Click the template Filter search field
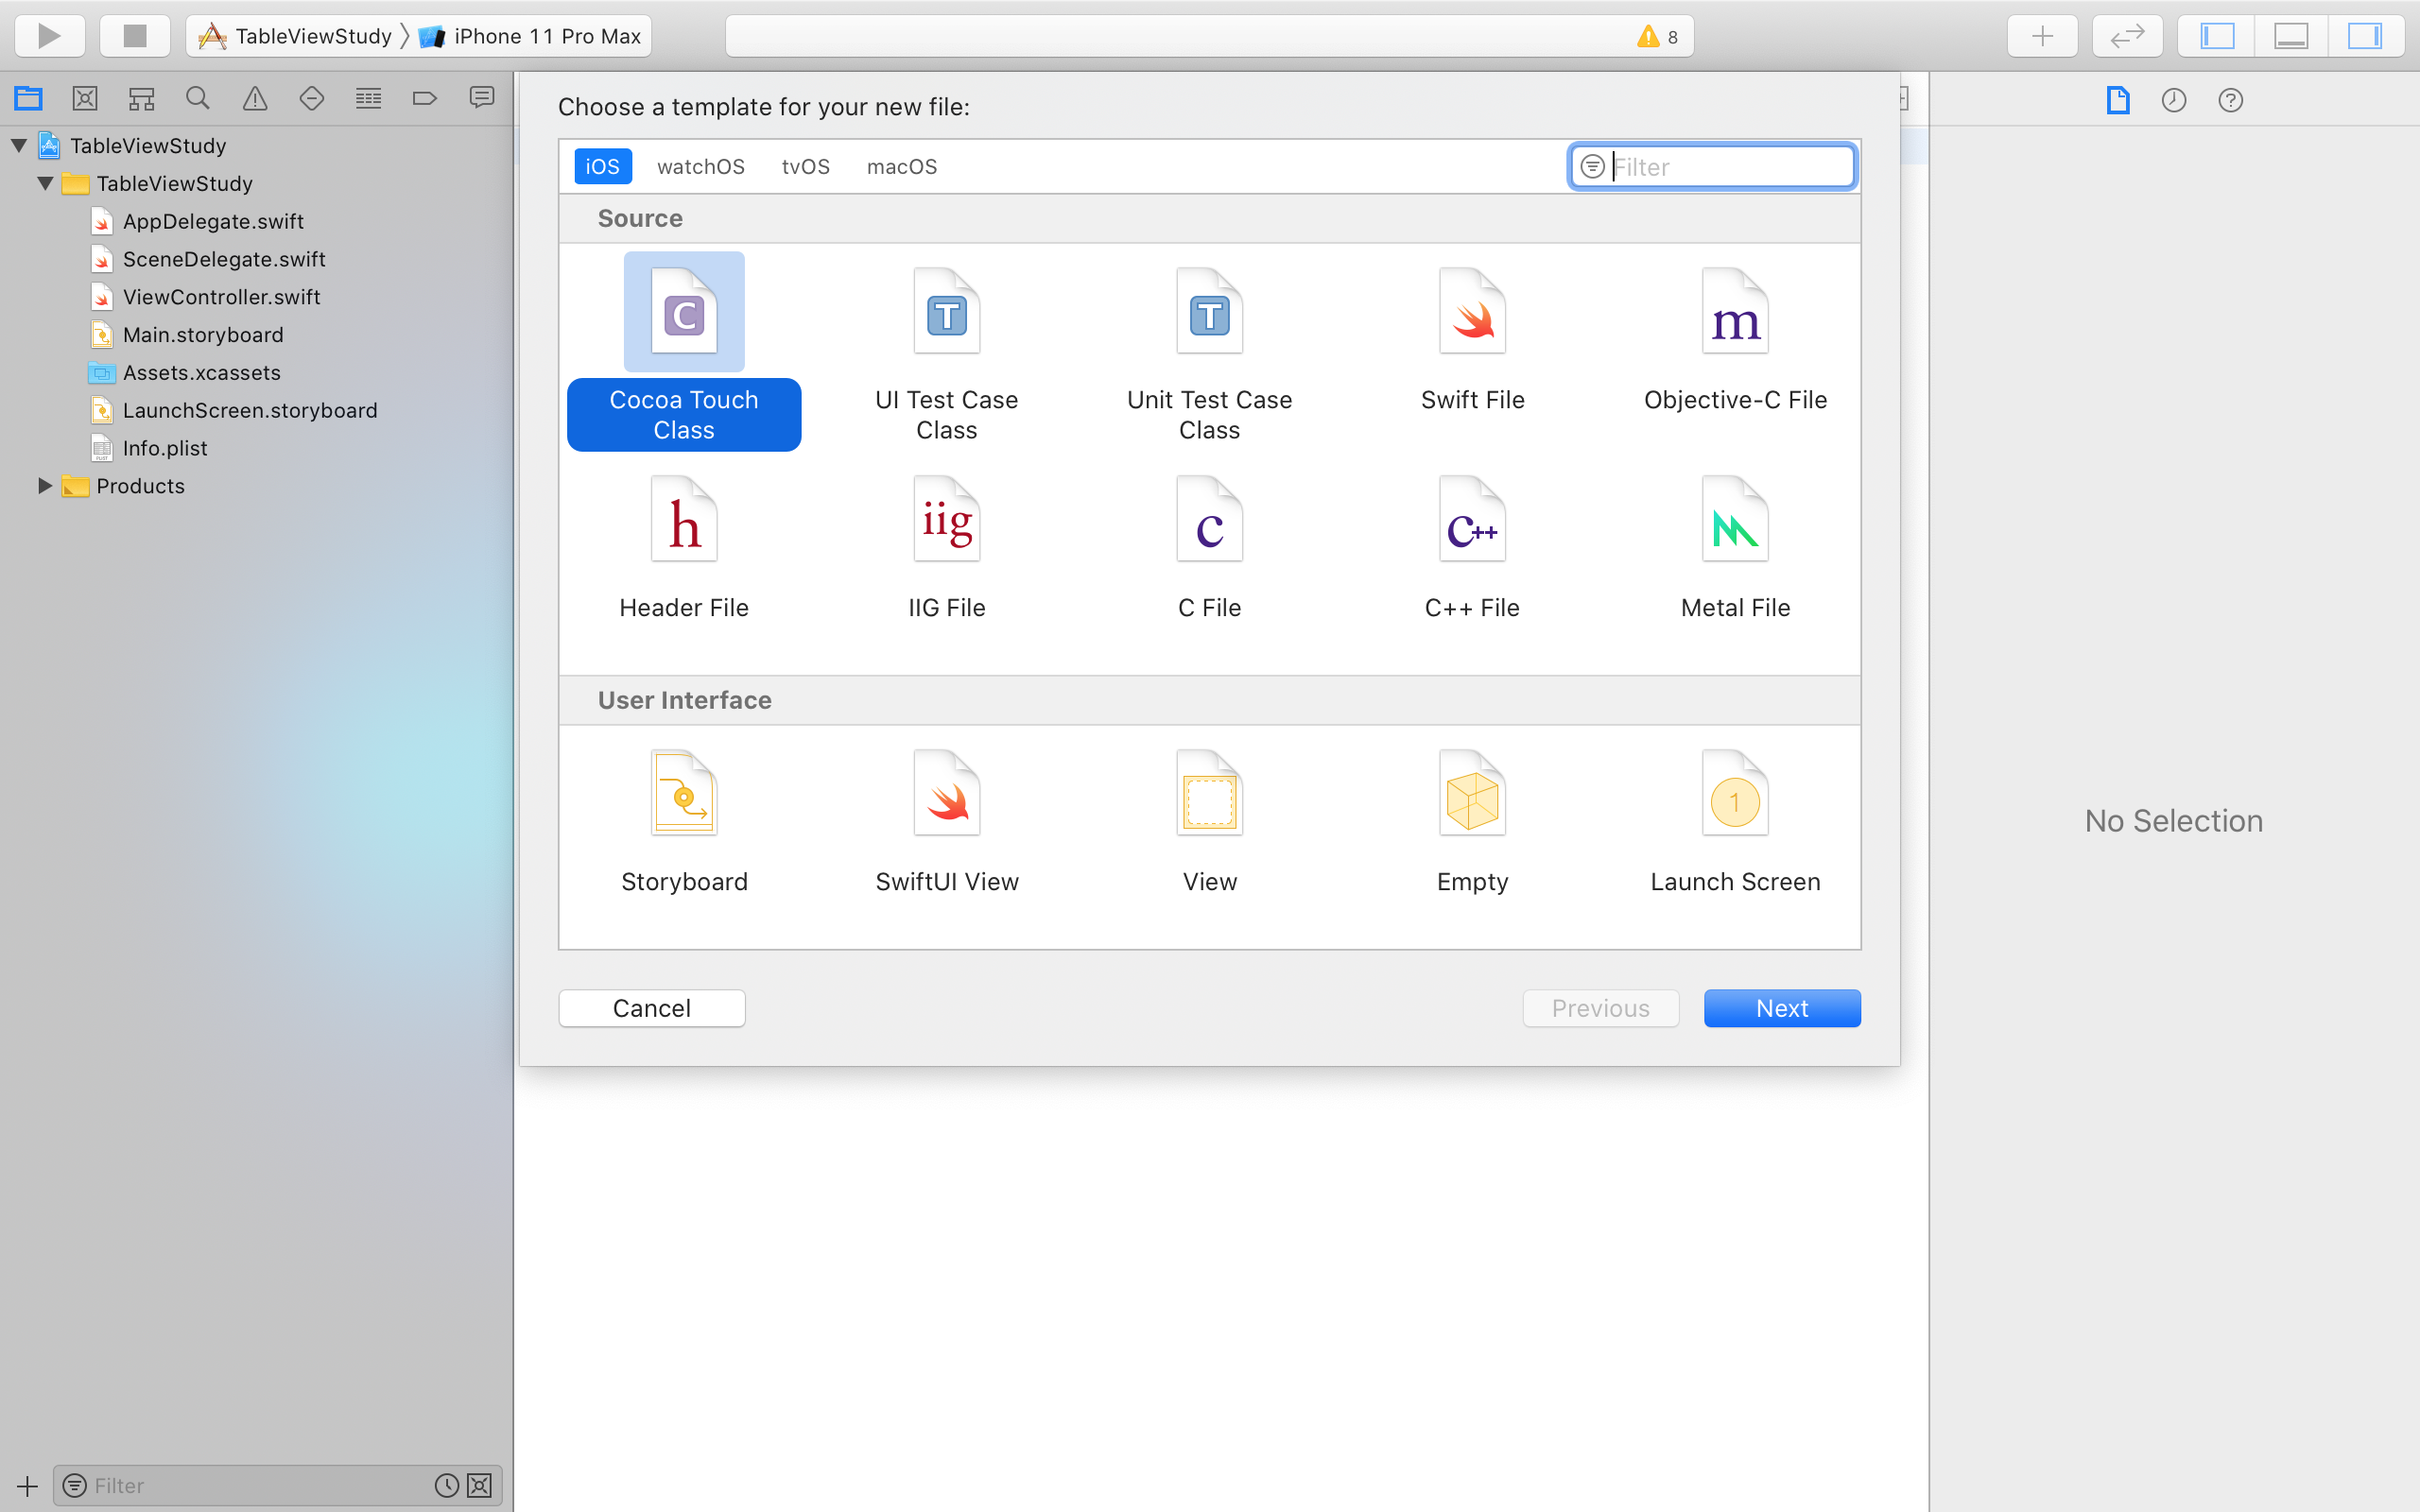The image size is (2420, 1512). (1728, 166)
